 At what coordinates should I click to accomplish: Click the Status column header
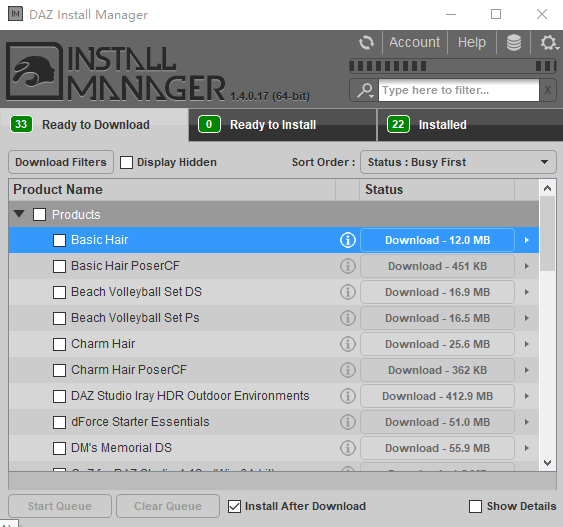tap(437, 190)
